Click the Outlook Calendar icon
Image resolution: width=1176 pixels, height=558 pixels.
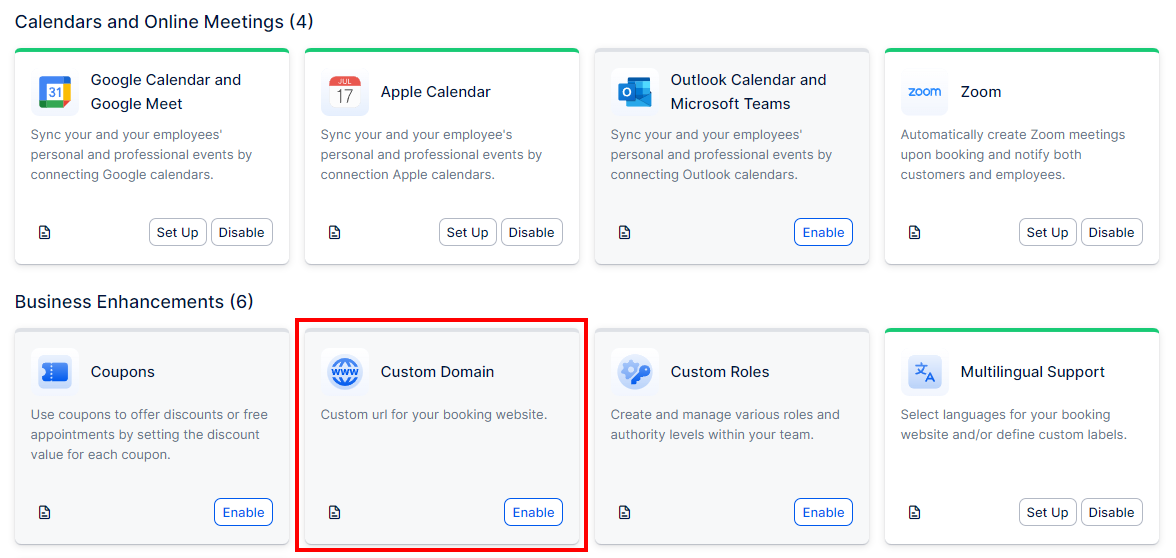click(x=635, y=92)
